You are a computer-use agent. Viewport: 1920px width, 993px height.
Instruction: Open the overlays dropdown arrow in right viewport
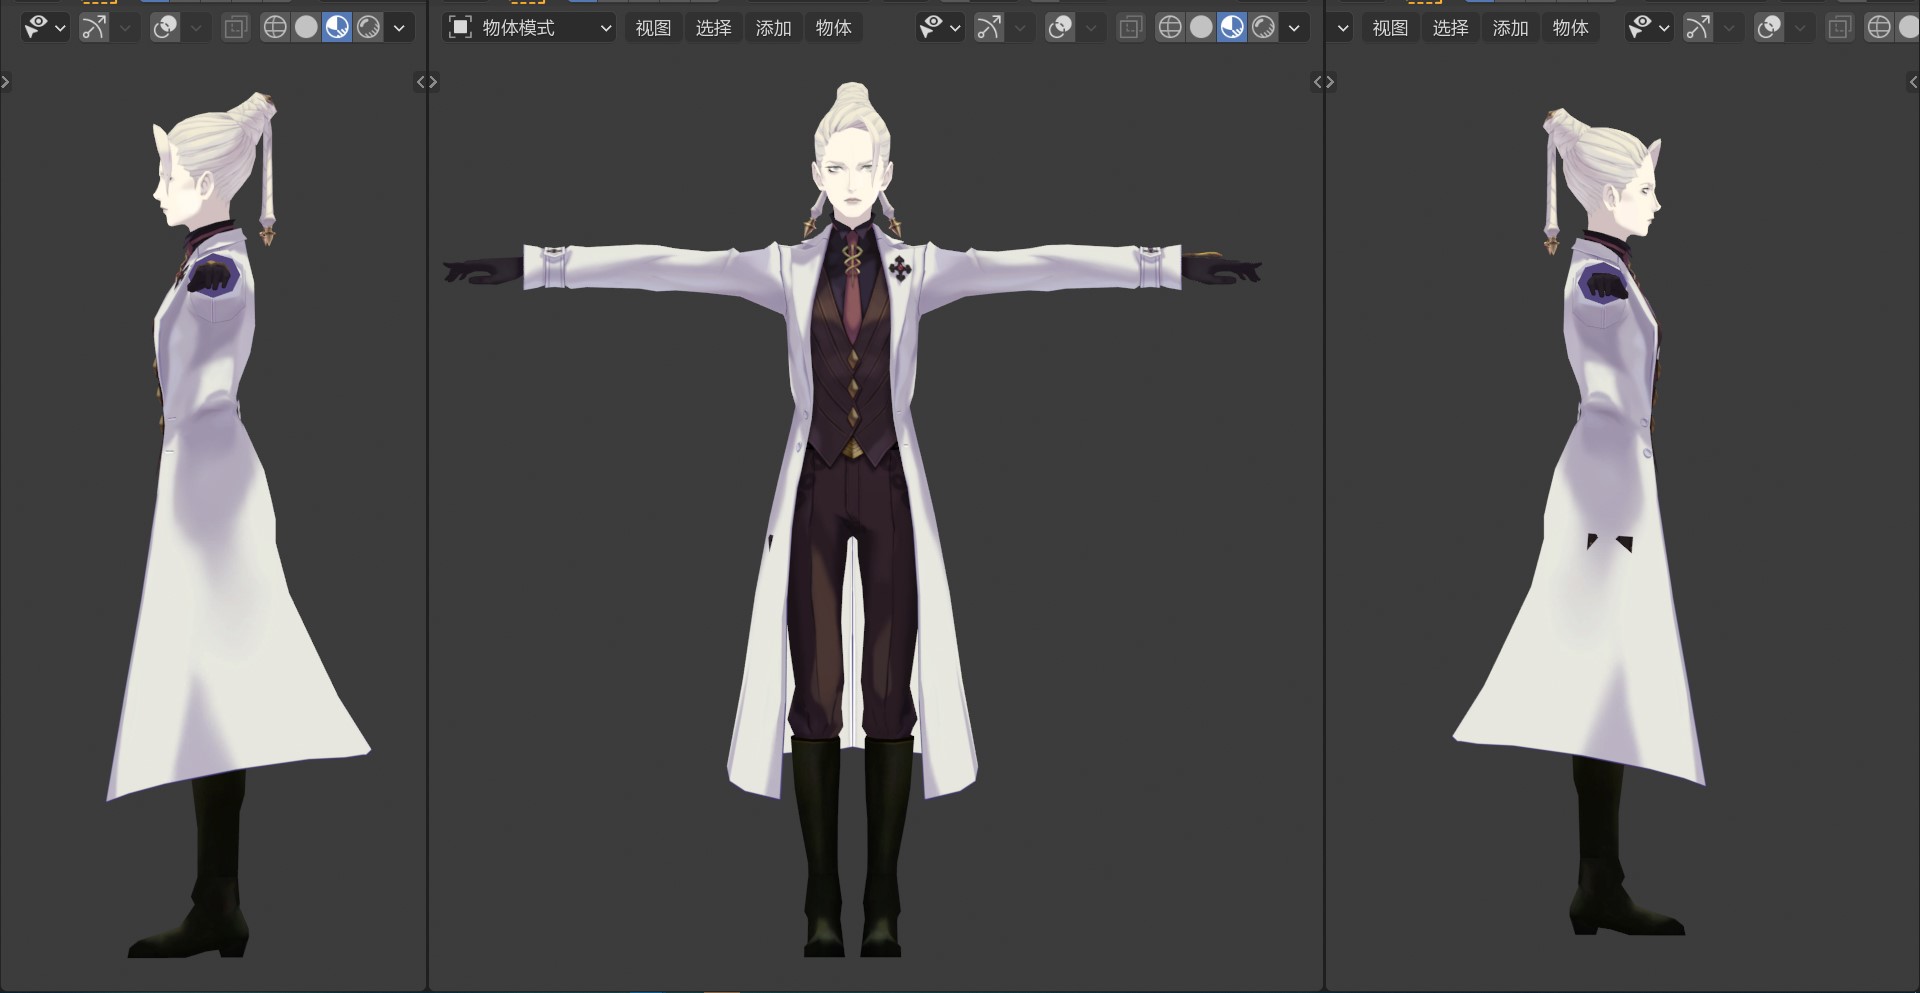pyautogui.click(x=1800, y=27)
